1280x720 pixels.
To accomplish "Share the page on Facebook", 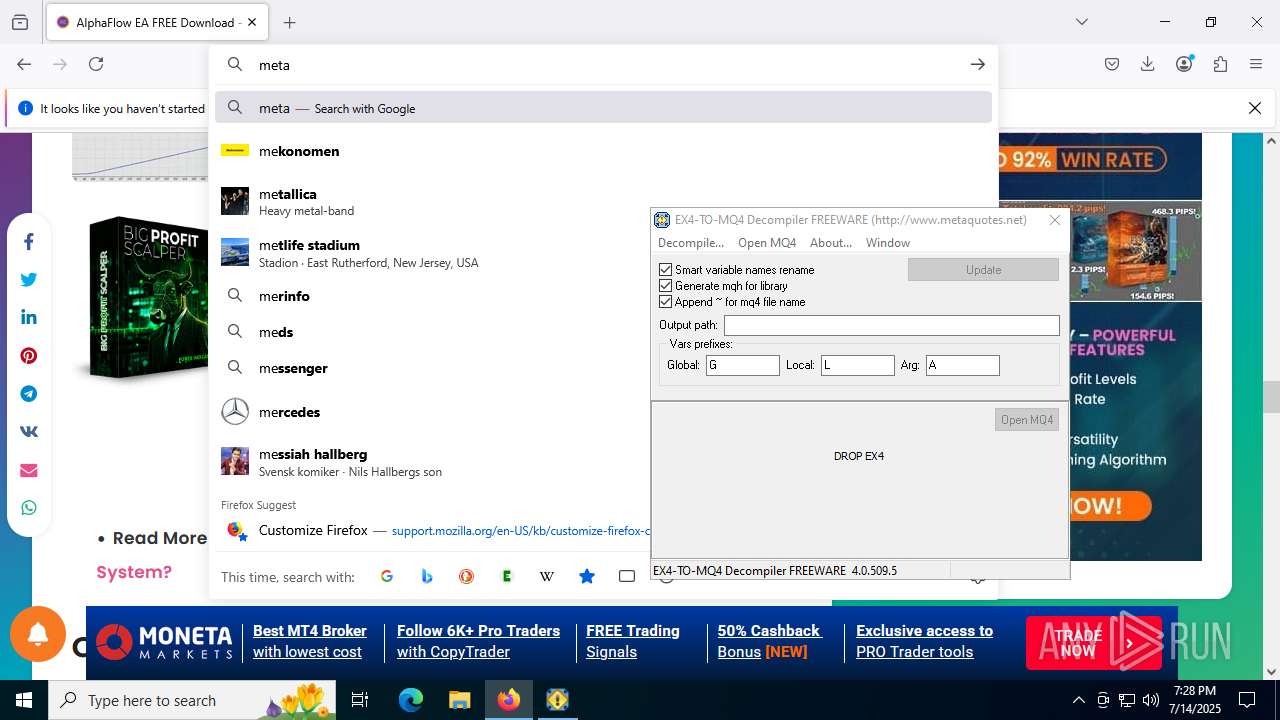I will 29,242.
